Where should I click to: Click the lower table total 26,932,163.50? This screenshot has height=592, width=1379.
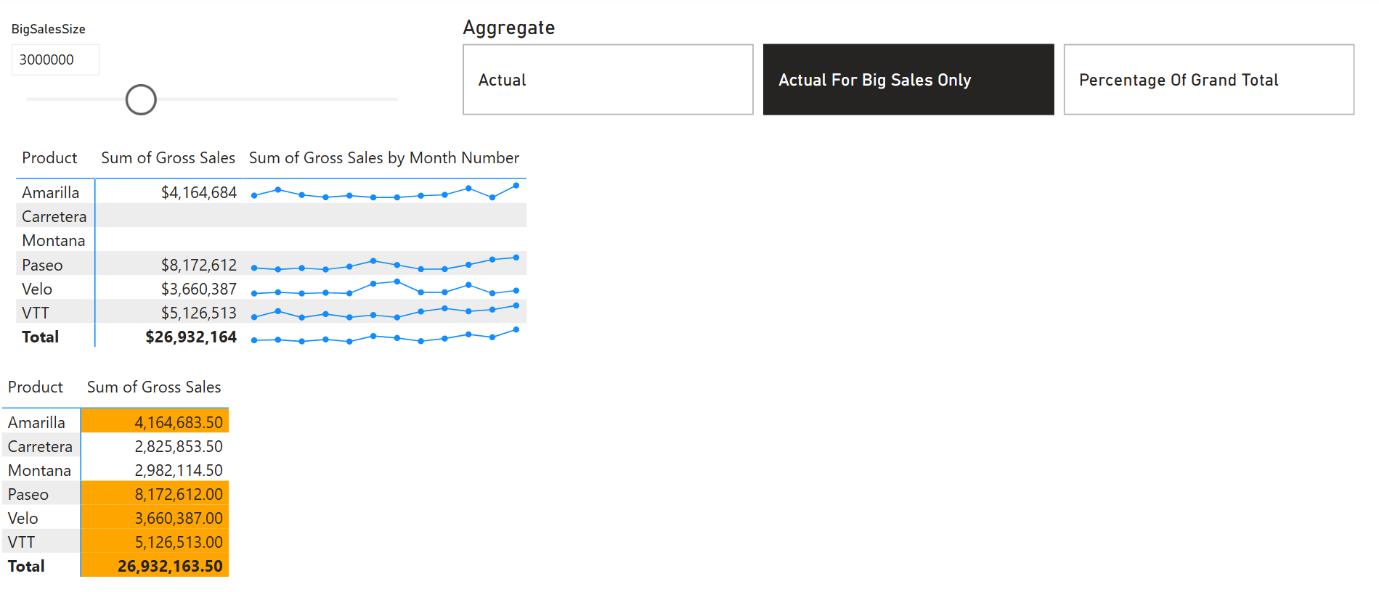click(170, 566)
